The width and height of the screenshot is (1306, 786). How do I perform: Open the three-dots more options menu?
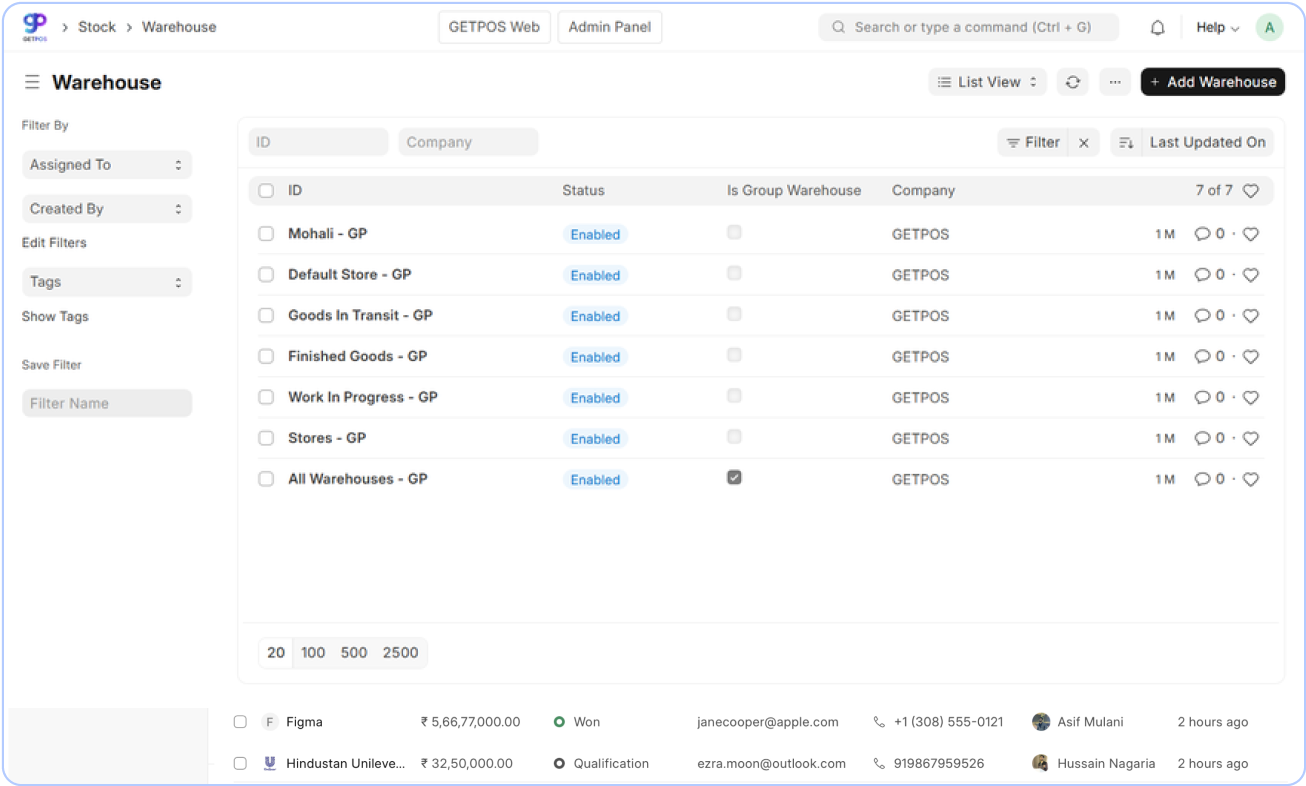(x=1115, y=82)
